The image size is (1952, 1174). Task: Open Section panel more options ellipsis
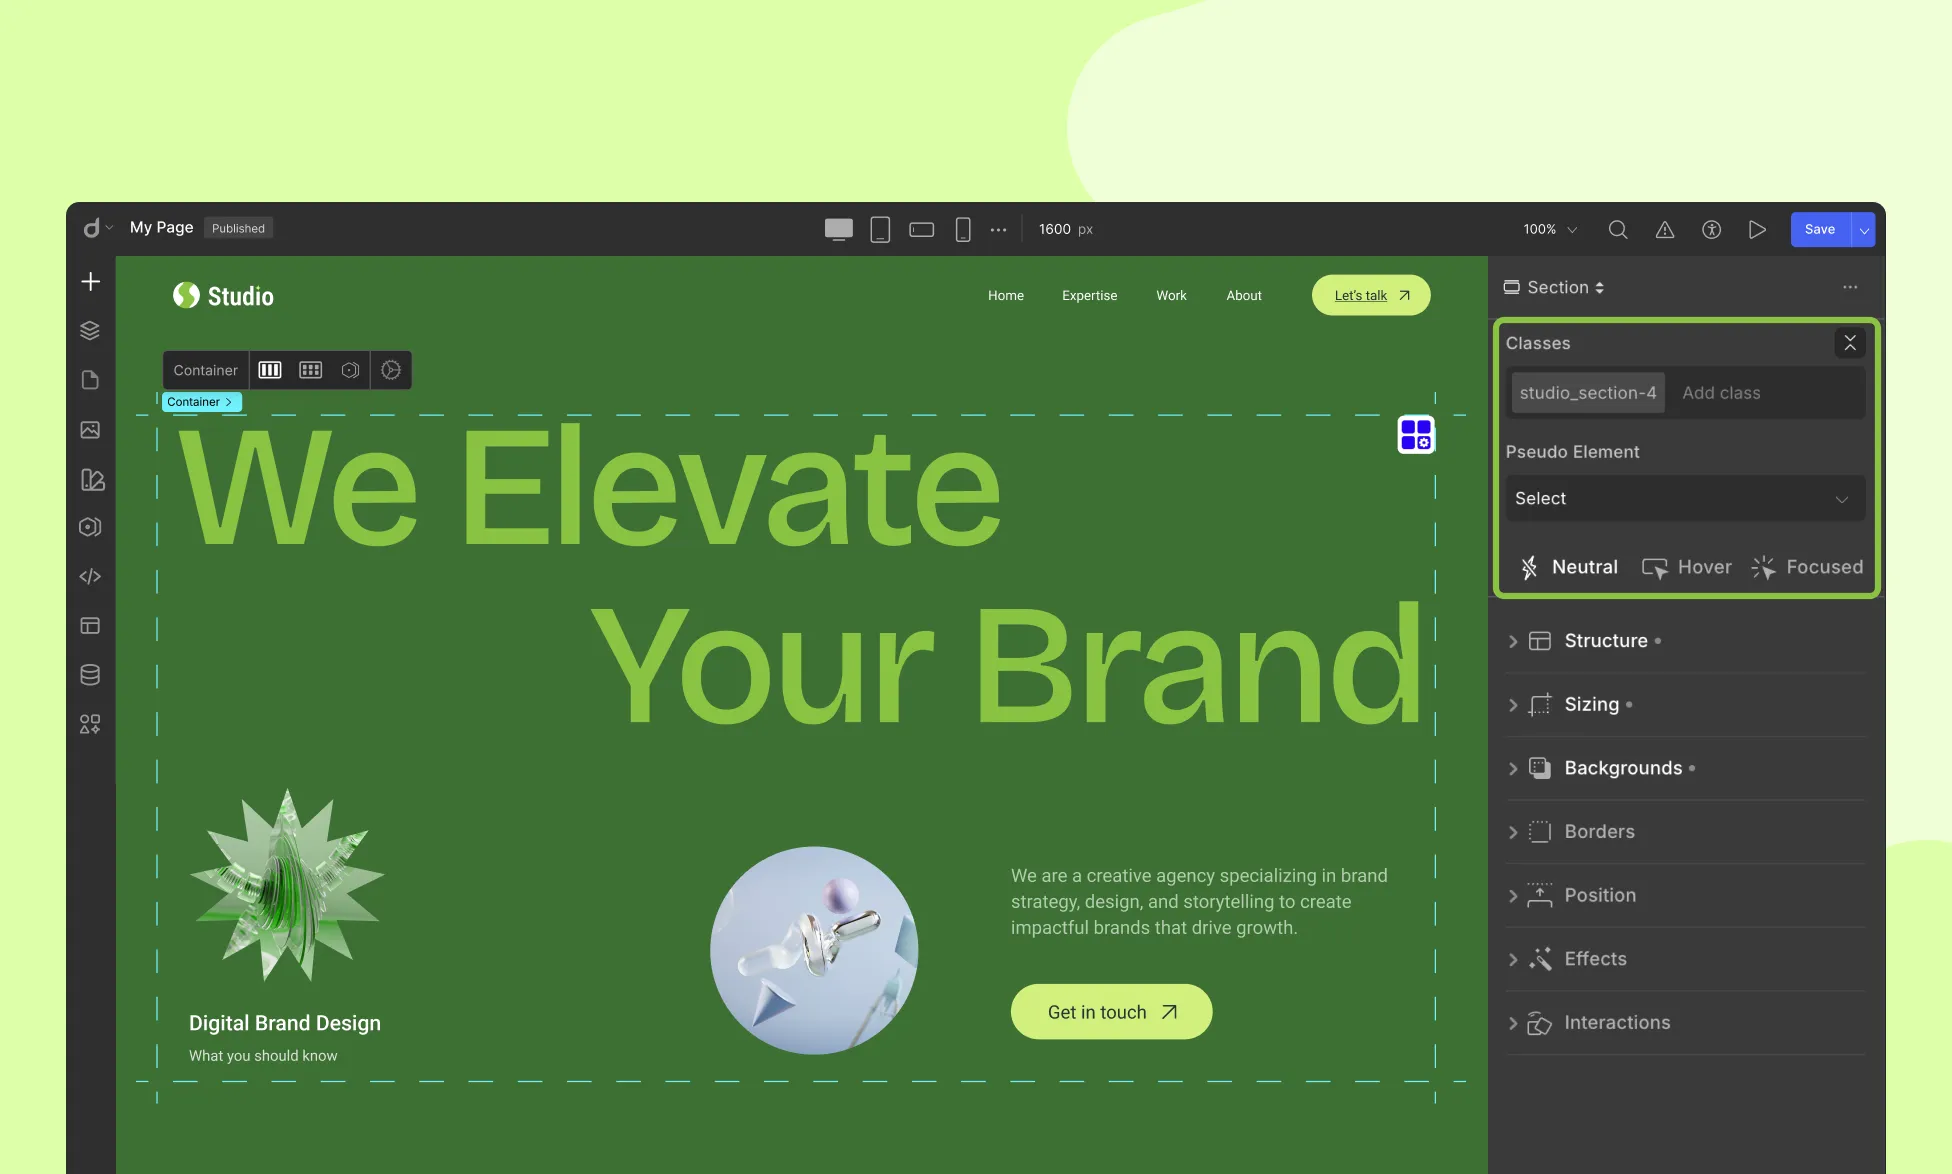pyautogui.click(x=1850, y=287)
